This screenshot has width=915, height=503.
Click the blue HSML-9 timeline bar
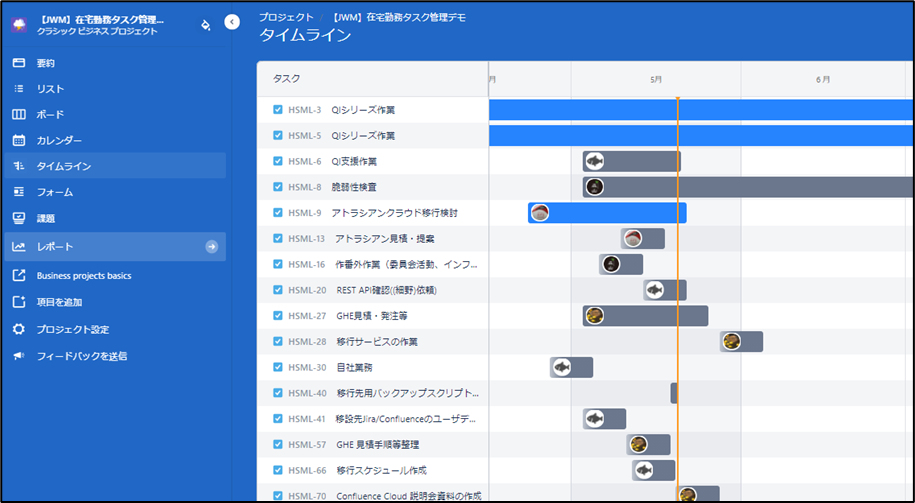(x=620, y=212)
